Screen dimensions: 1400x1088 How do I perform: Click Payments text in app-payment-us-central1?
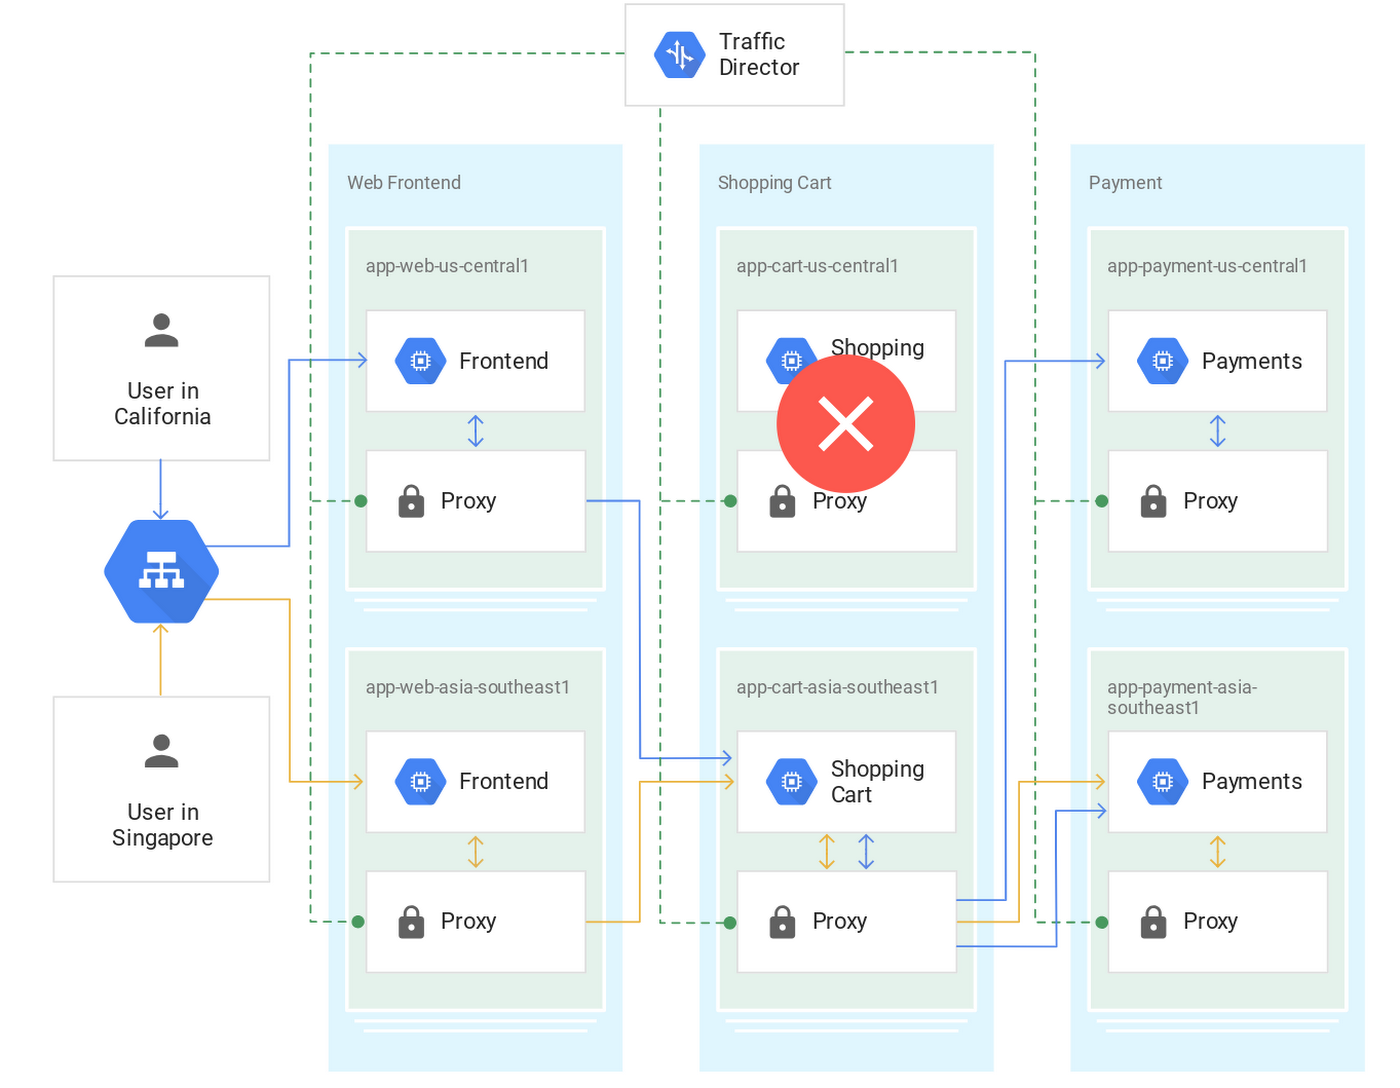click(x=1252, y=361)
